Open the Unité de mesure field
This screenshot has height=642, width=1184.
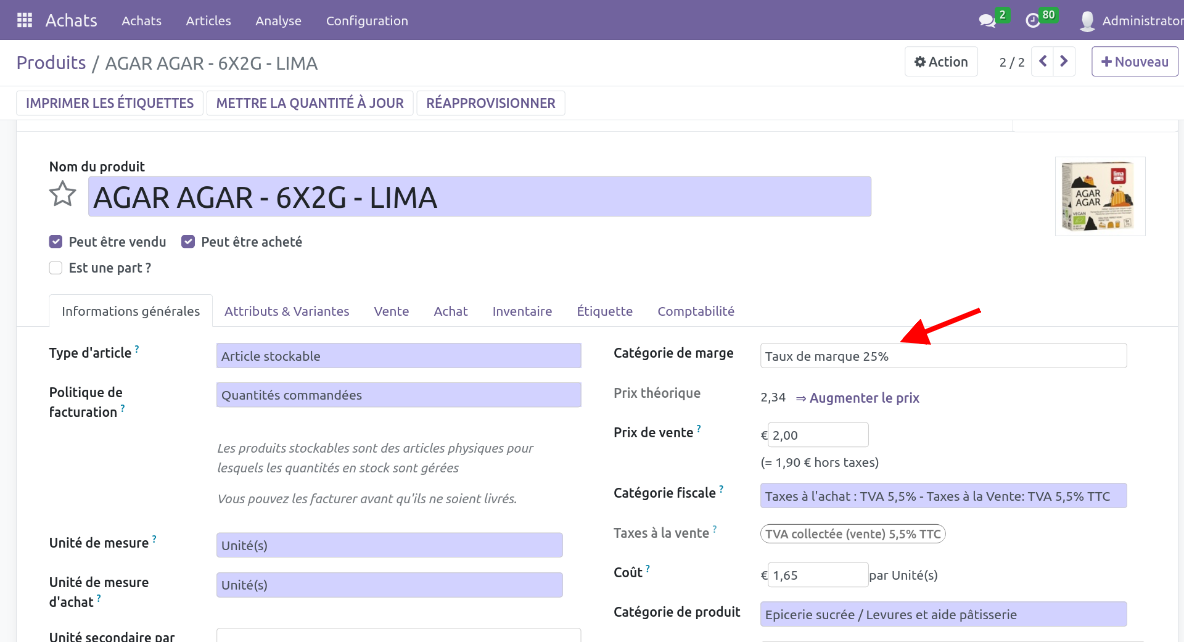[390, 545]
